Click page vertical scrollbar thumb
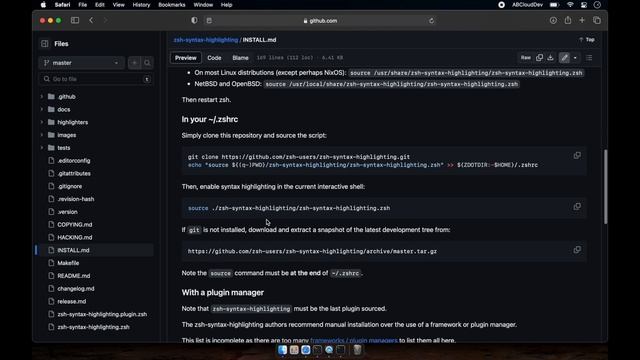Viewport: 640px width, 360px height. (x=605, y=187)
